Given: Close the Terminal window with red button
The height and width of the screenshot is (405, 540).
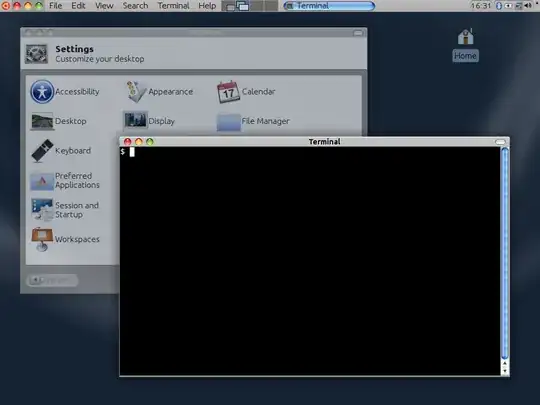Looking at the screenshot, I should (127, 142).
